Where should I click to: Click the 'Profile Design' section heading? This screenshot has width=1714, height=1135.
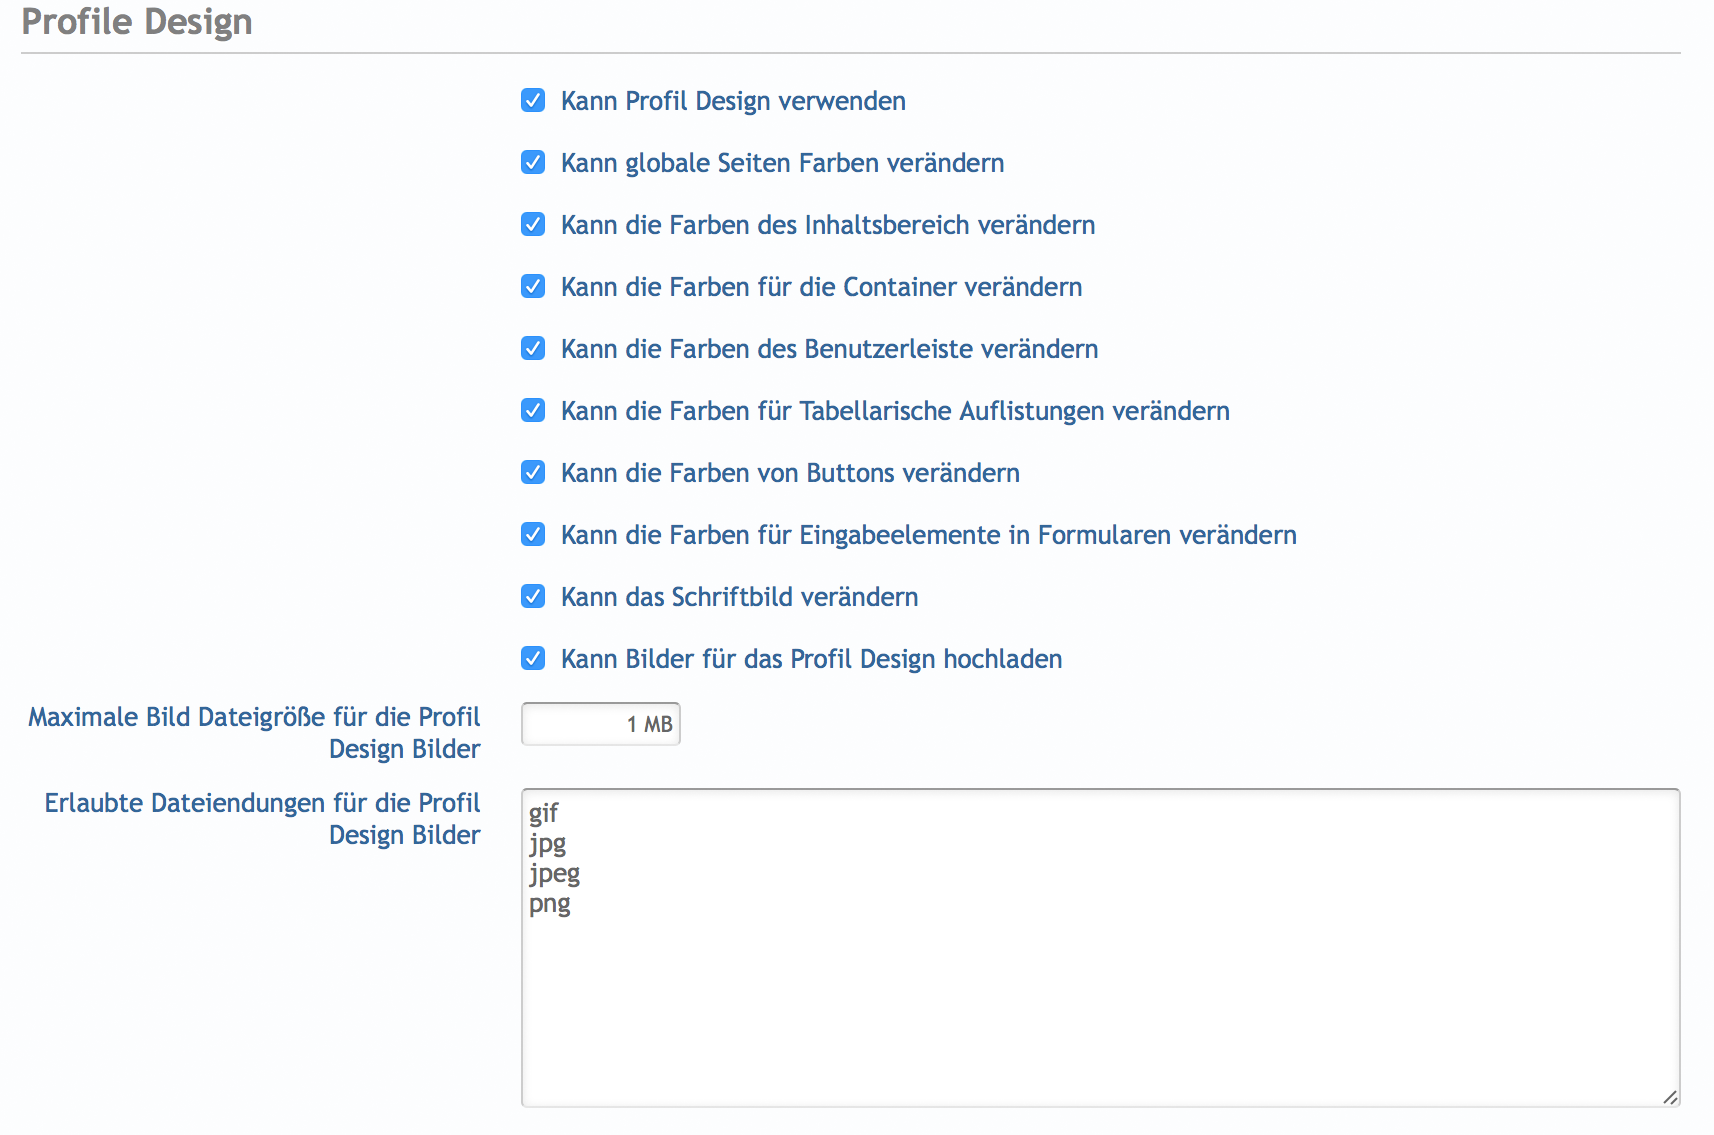click(137, 22)
